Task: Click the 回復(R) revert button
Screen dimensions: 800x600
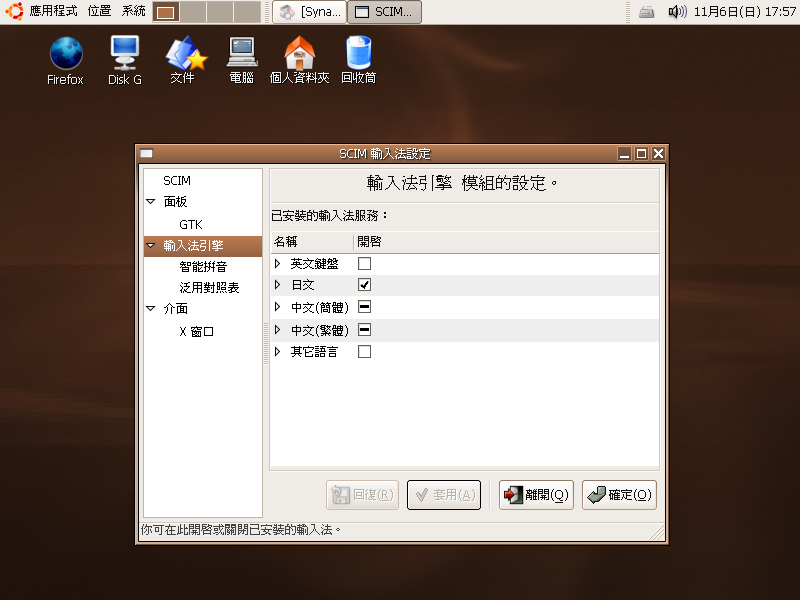Action: click(x=363, y=494)
